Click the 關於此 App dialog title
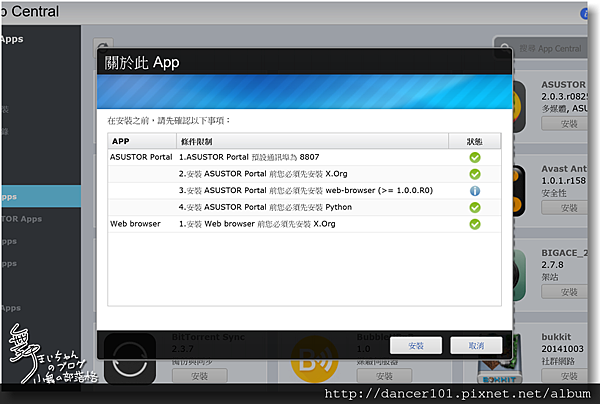 tap(142, 62)
